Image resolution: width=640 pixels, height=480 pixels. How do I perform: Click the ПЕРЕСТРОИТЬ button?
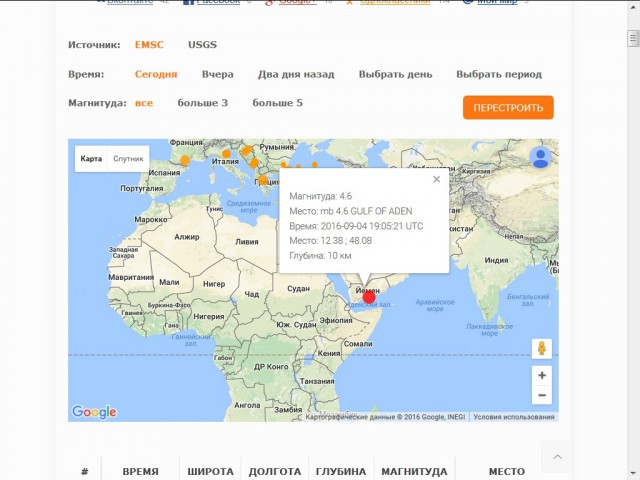click(508, 108)
